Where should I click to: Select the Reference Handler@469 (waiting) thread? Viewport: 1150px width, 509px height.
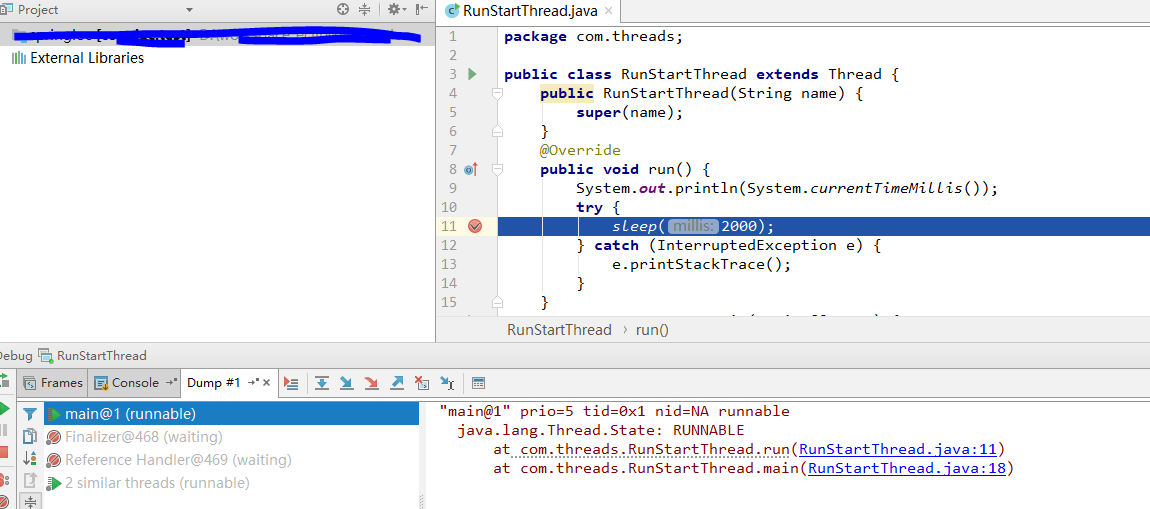[x=231, y=461]
